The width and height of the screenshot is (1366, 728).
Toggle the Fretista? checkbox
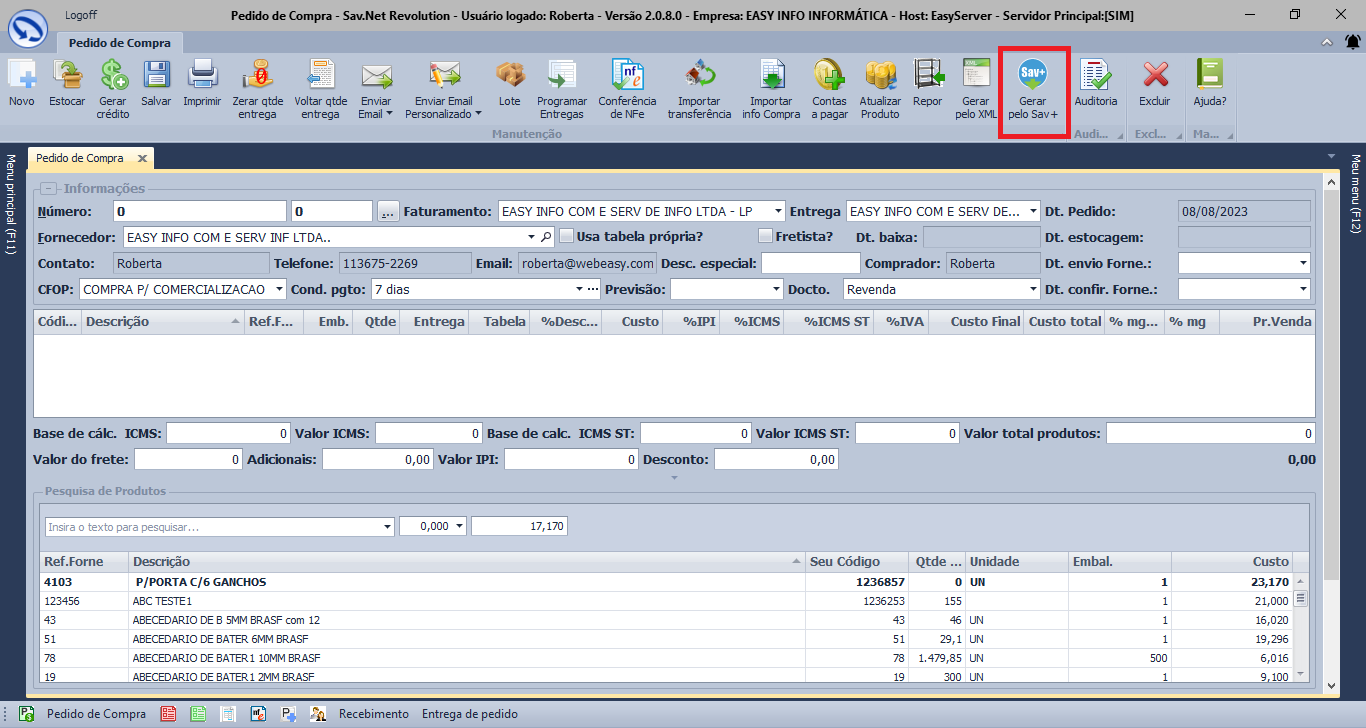click(x=766, y=237)
